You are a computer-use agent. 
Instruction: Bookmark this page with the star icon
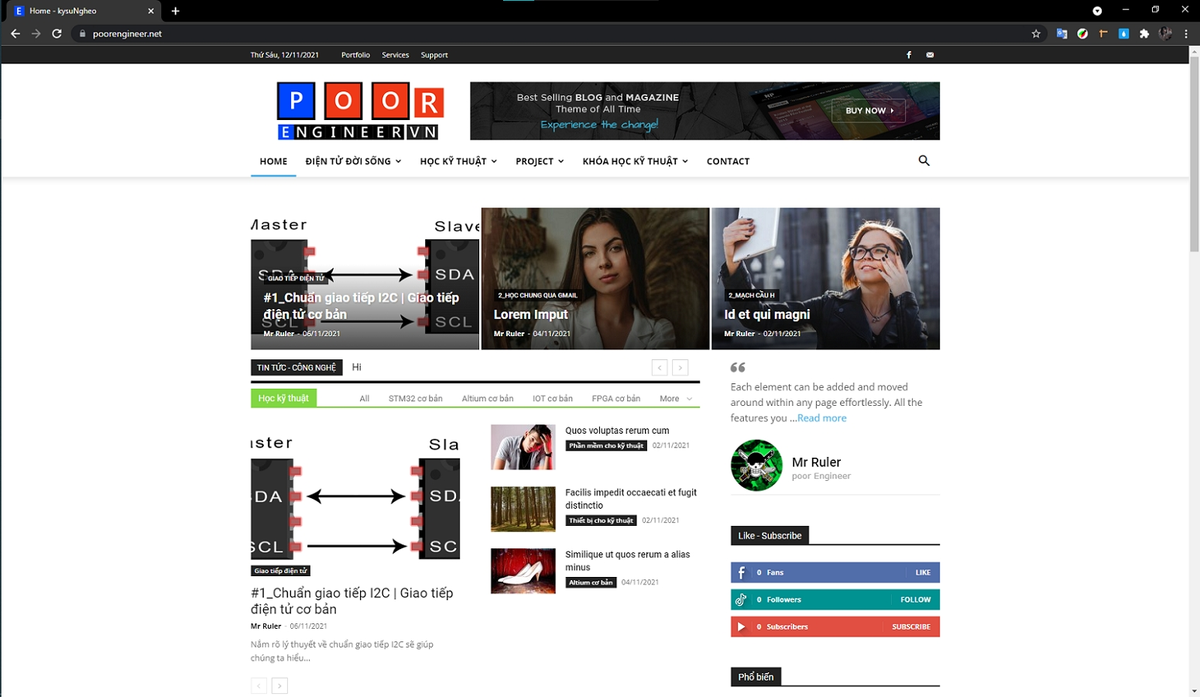pos(1036,33)
